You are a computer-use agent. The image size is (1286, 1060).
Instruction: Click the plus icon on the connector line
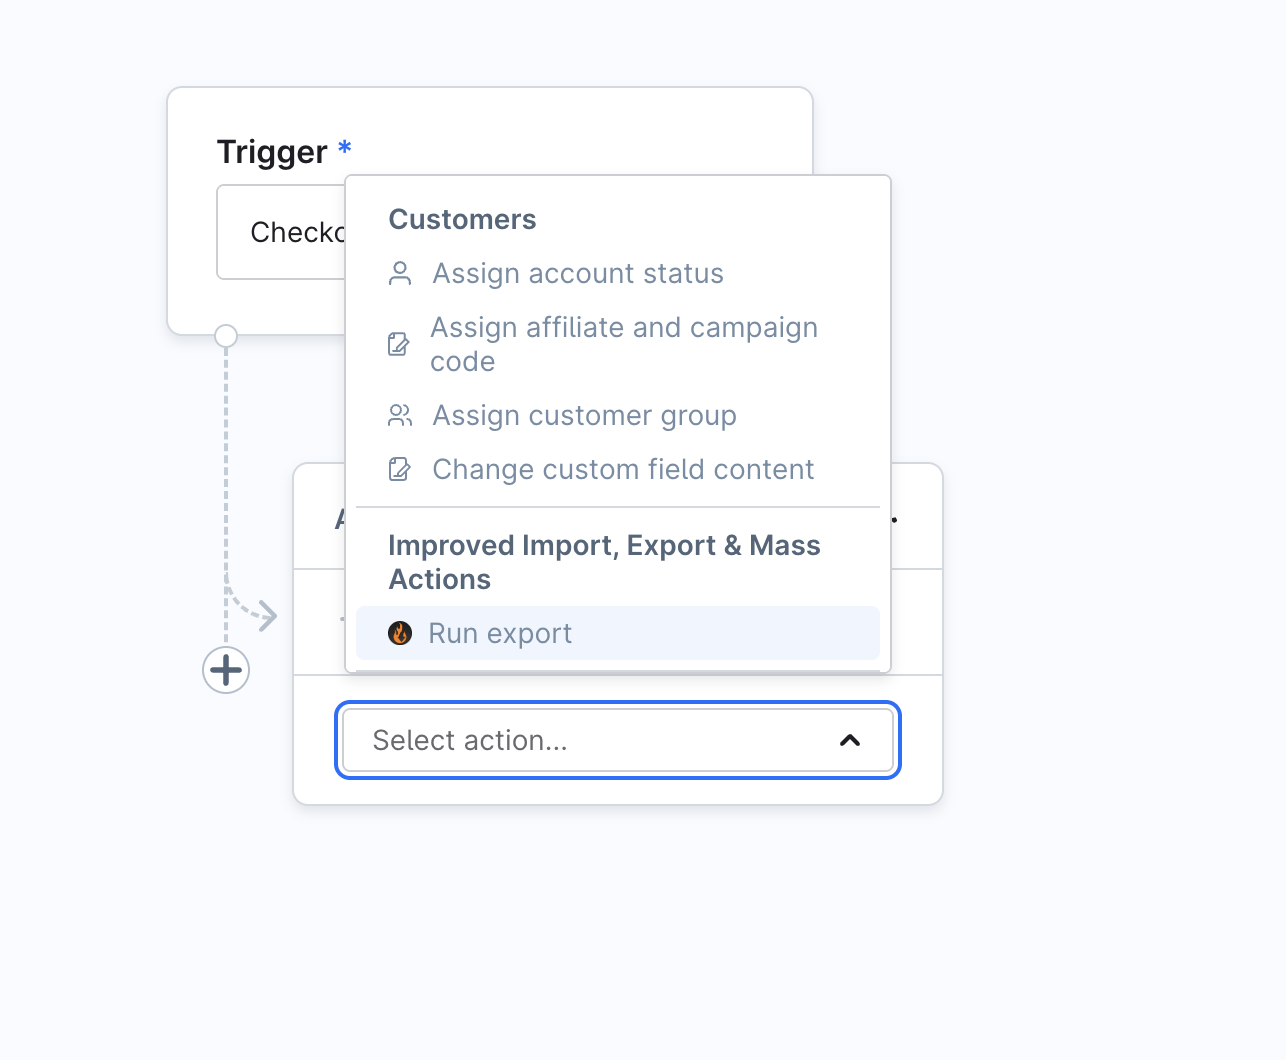(x=226, y=670)
